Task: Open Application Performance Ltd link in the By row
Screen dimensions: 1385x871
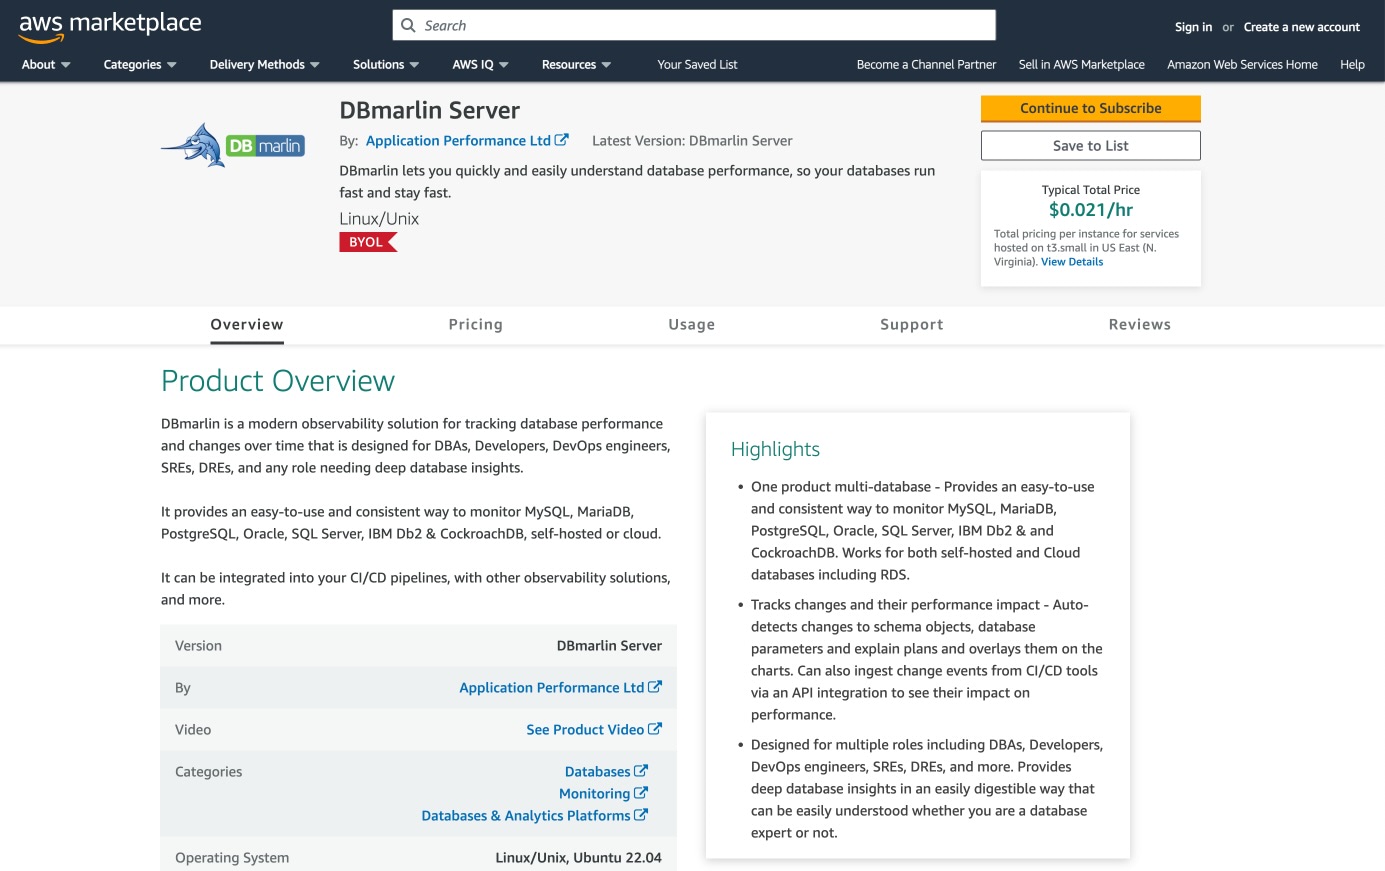Action: tap(552, 687)
